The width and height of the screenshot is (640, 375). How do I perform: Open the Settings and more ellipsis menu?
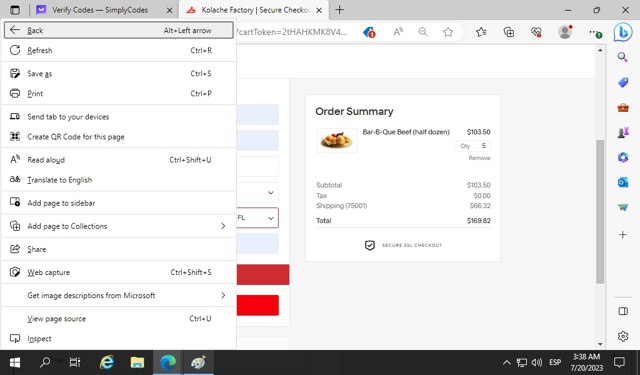[595, 32]
